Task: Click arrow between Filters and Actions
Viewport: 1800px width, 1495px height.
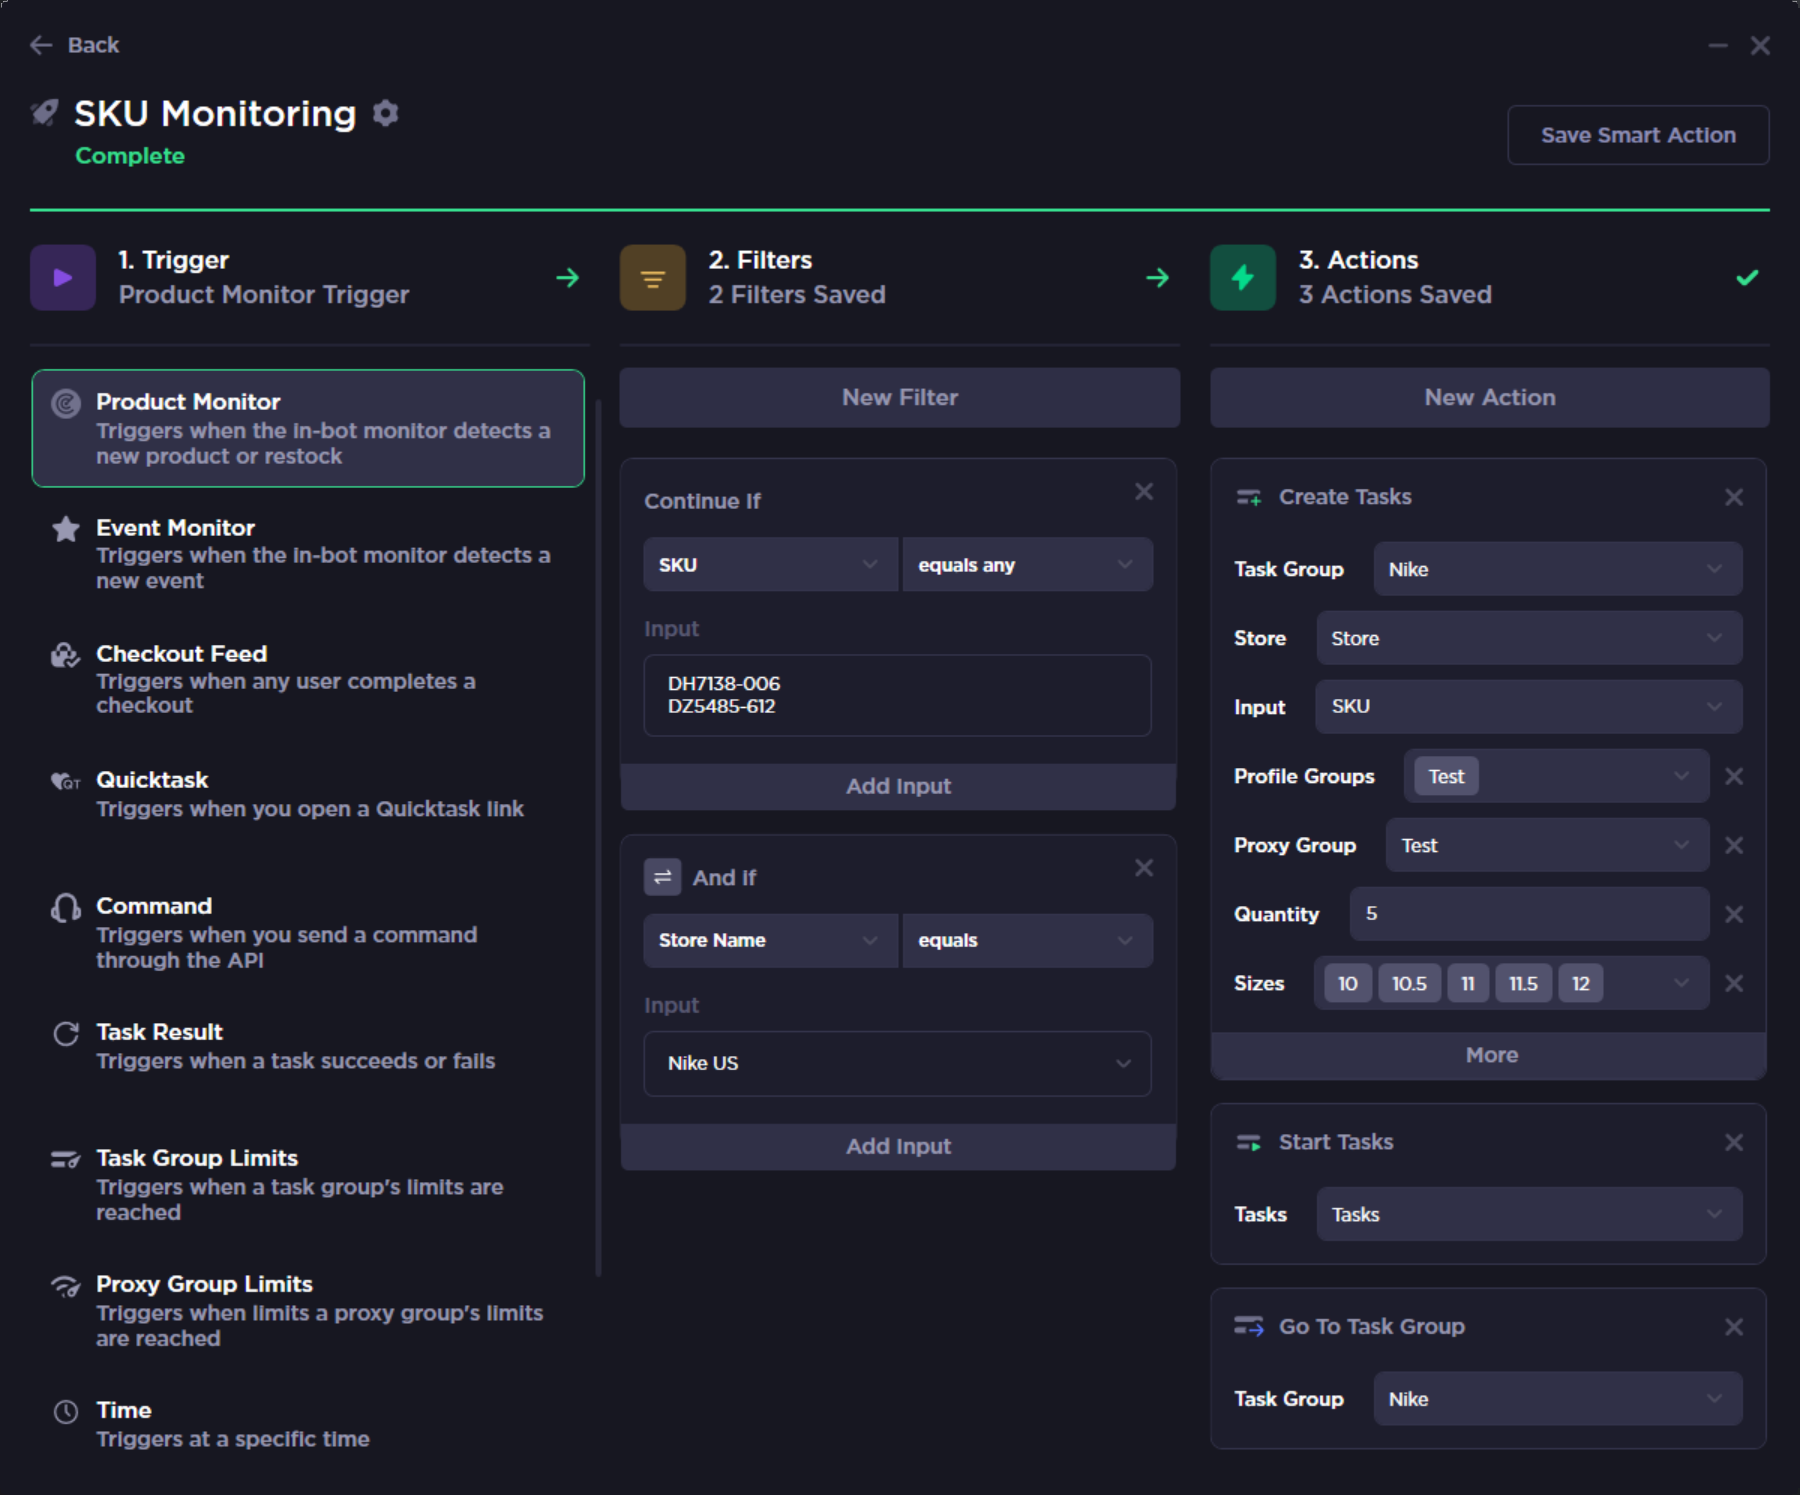Action: 1158,278
